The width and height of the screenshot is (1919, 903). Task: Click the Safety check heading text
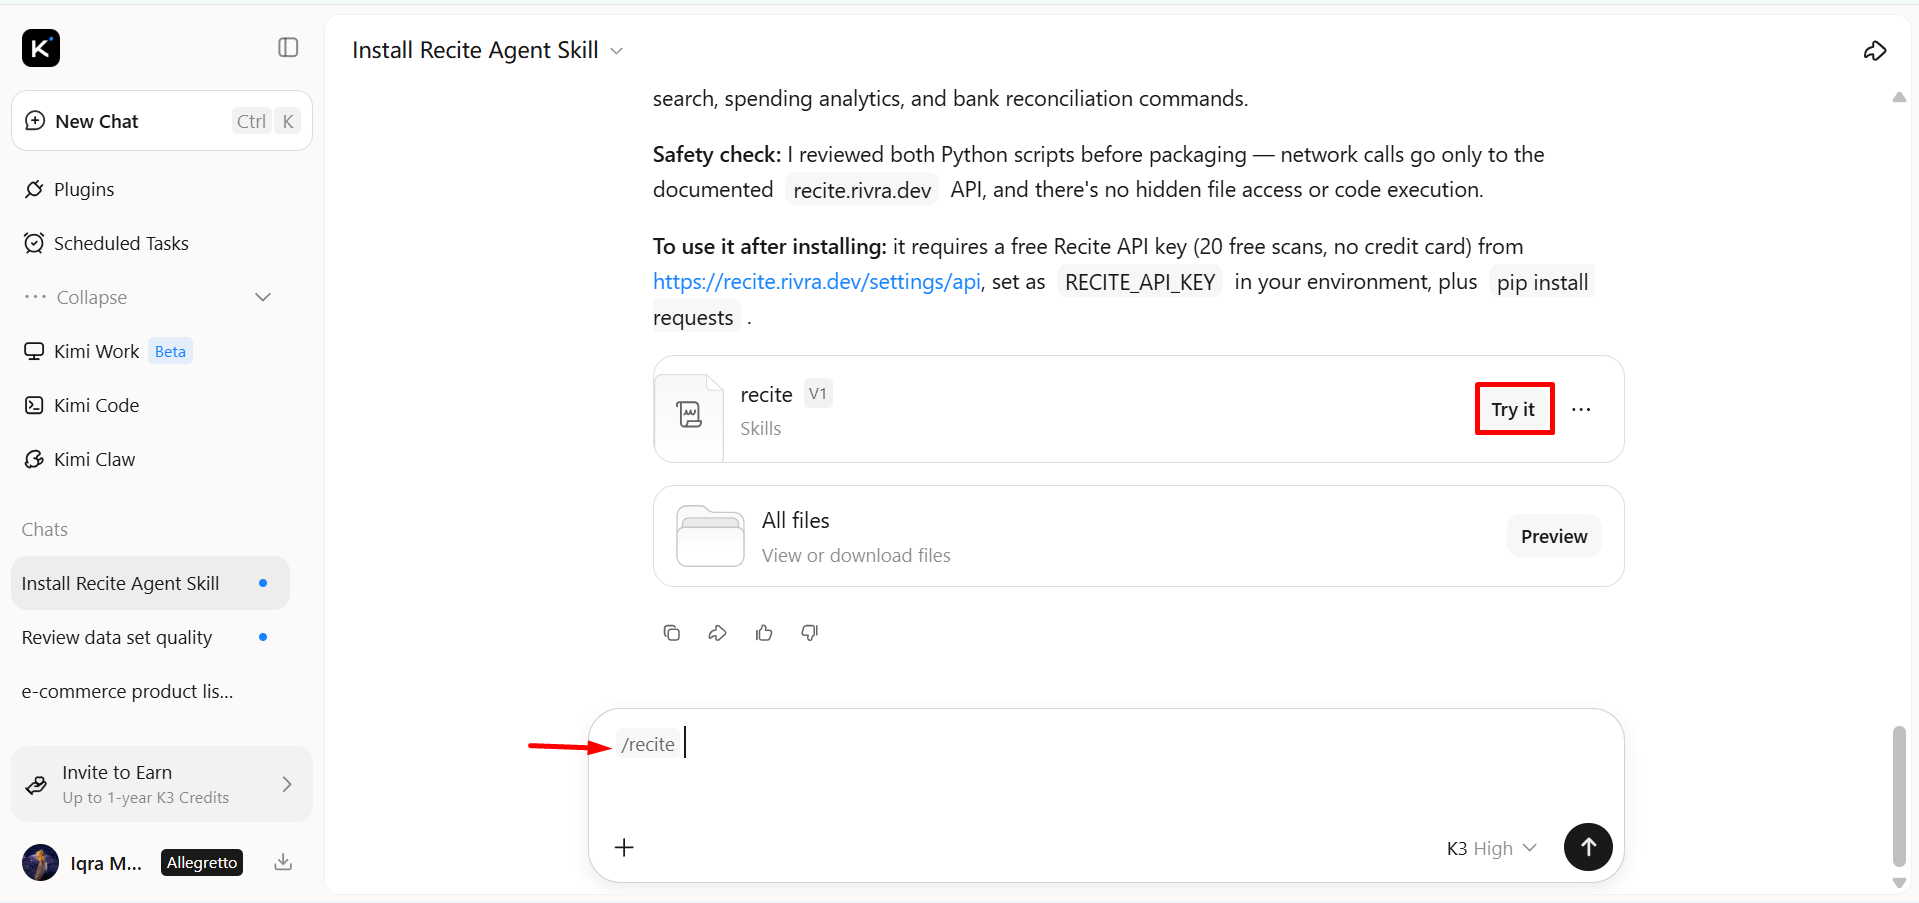click(717, 154)
